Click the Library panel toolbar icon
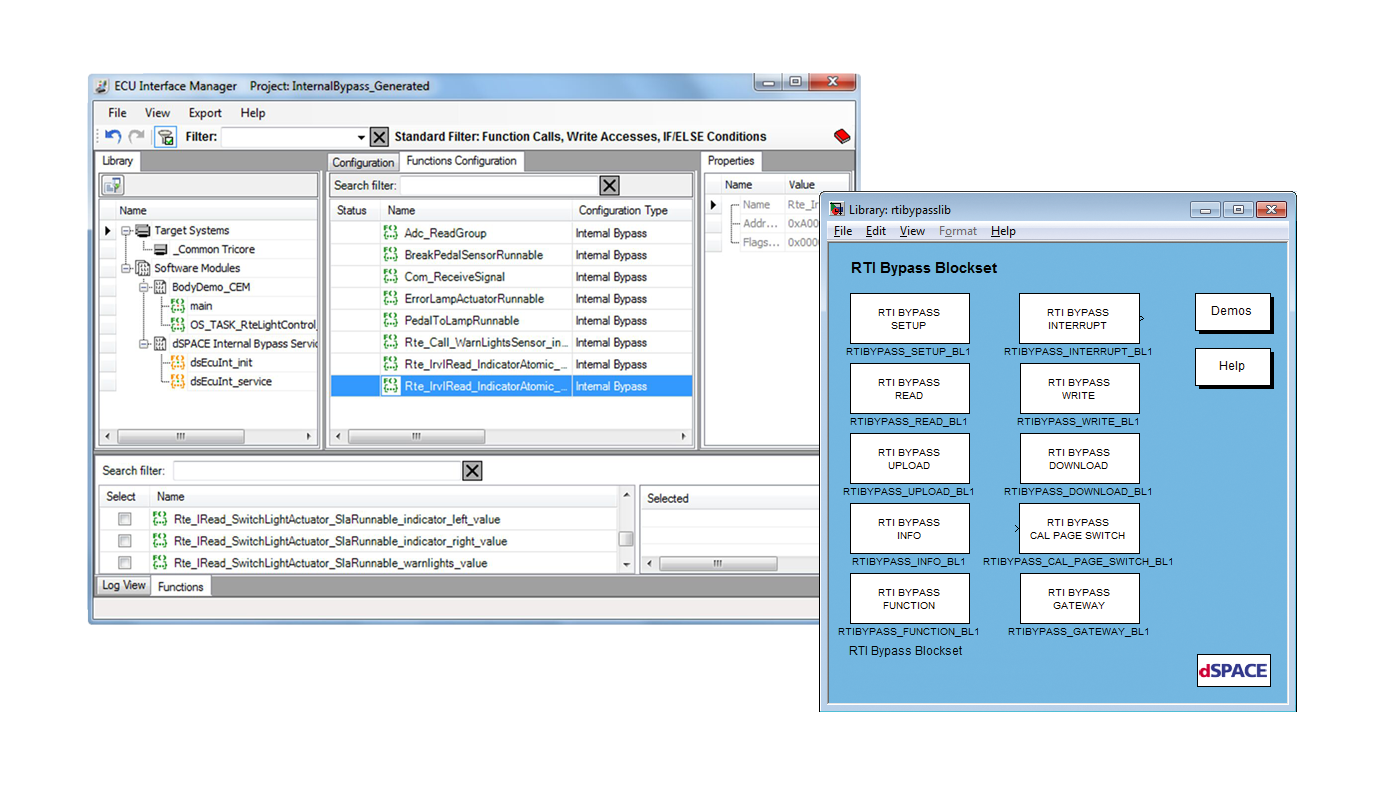 (x=112, y=185)
